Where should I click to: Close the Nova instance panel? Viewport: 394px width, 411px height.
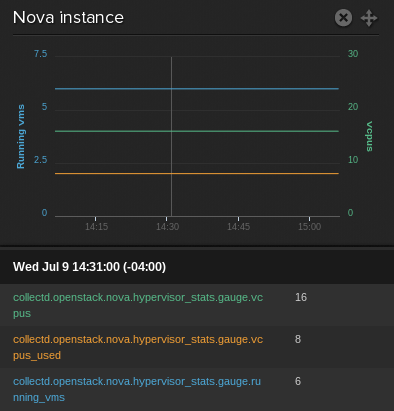point(343,18)
